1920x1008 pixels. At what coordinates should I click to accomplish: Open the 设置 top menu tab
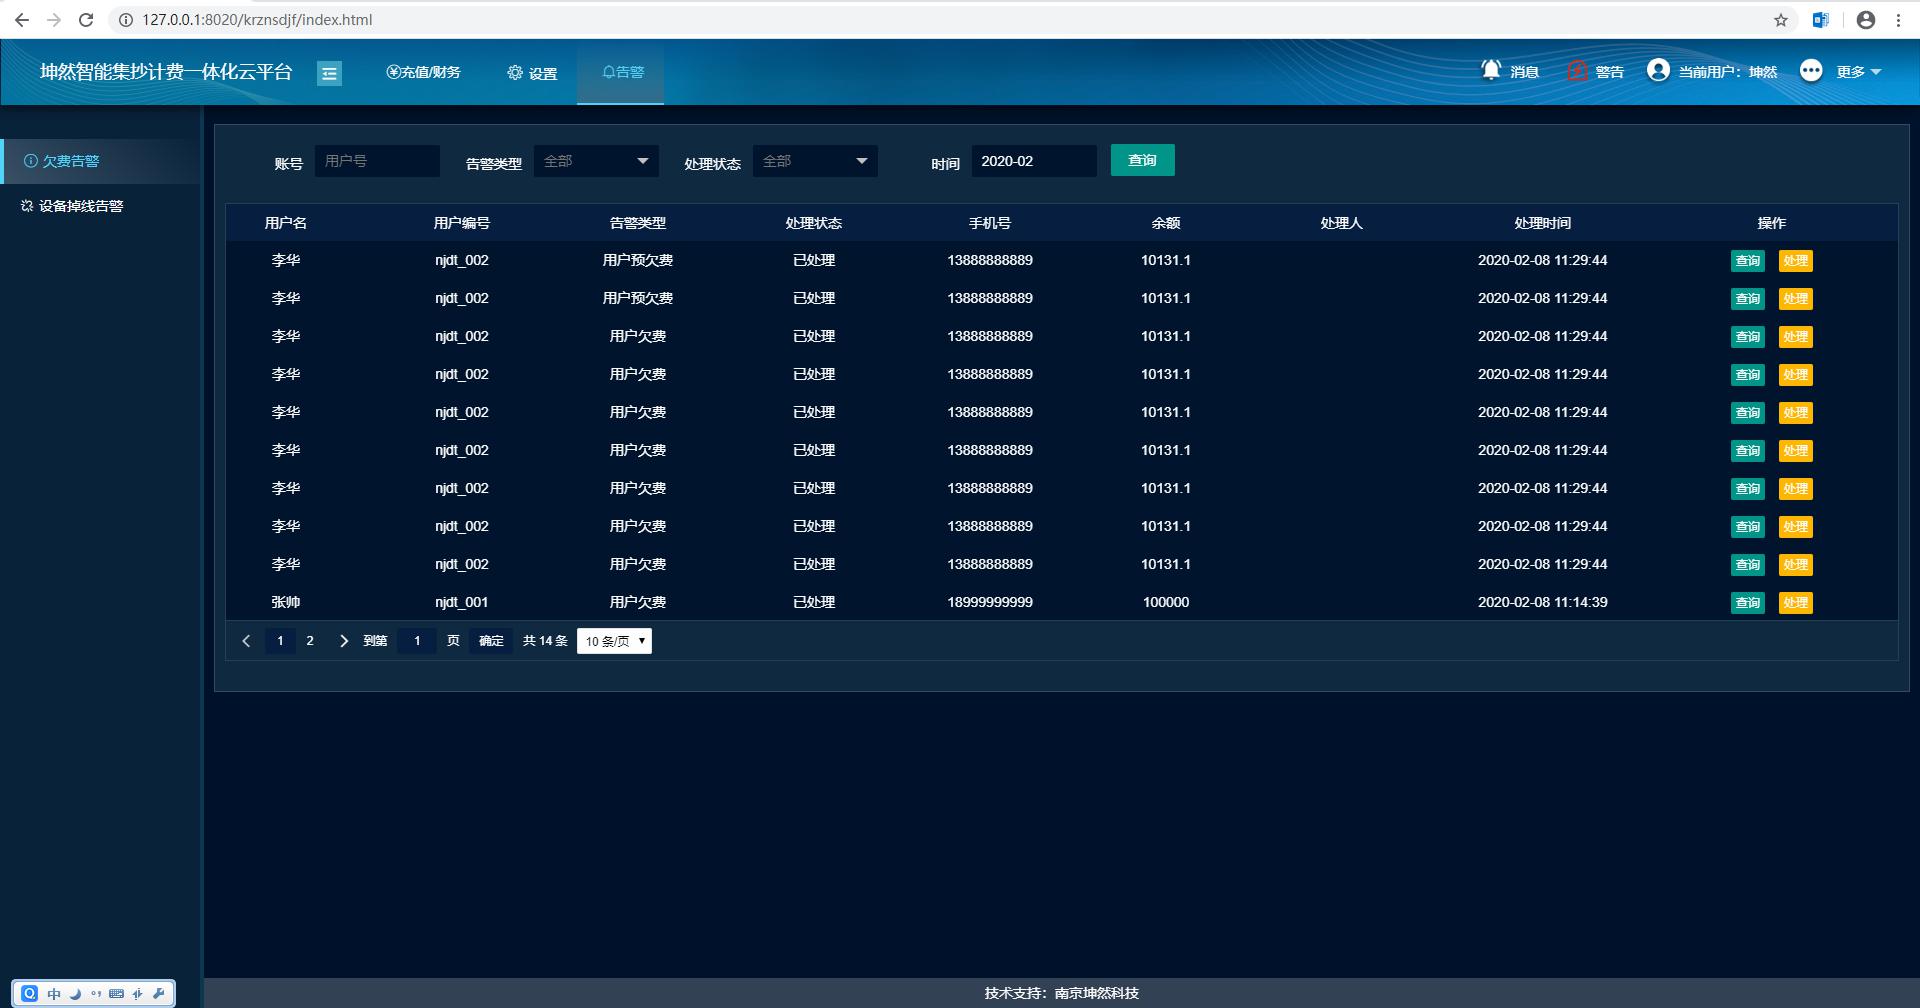pos(532,73)
